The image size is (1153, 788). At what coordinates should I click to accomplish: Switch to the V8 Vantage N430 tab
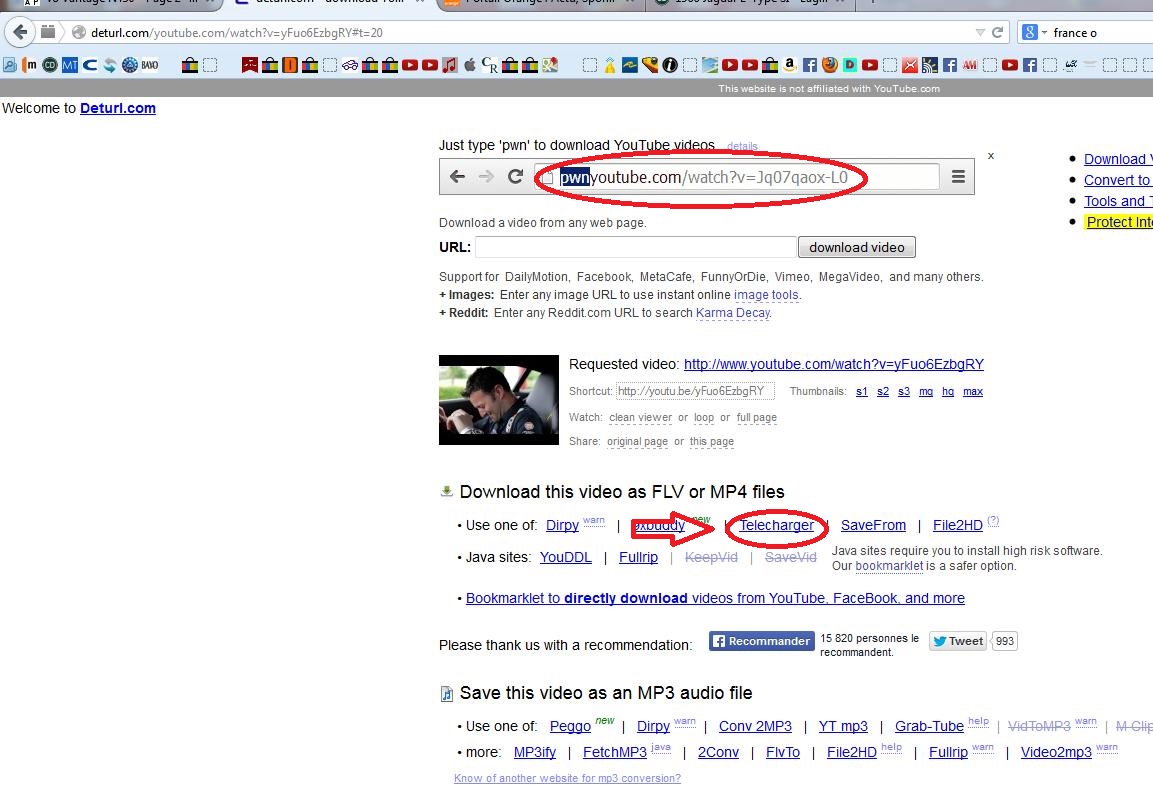click(x=110, y=3)
